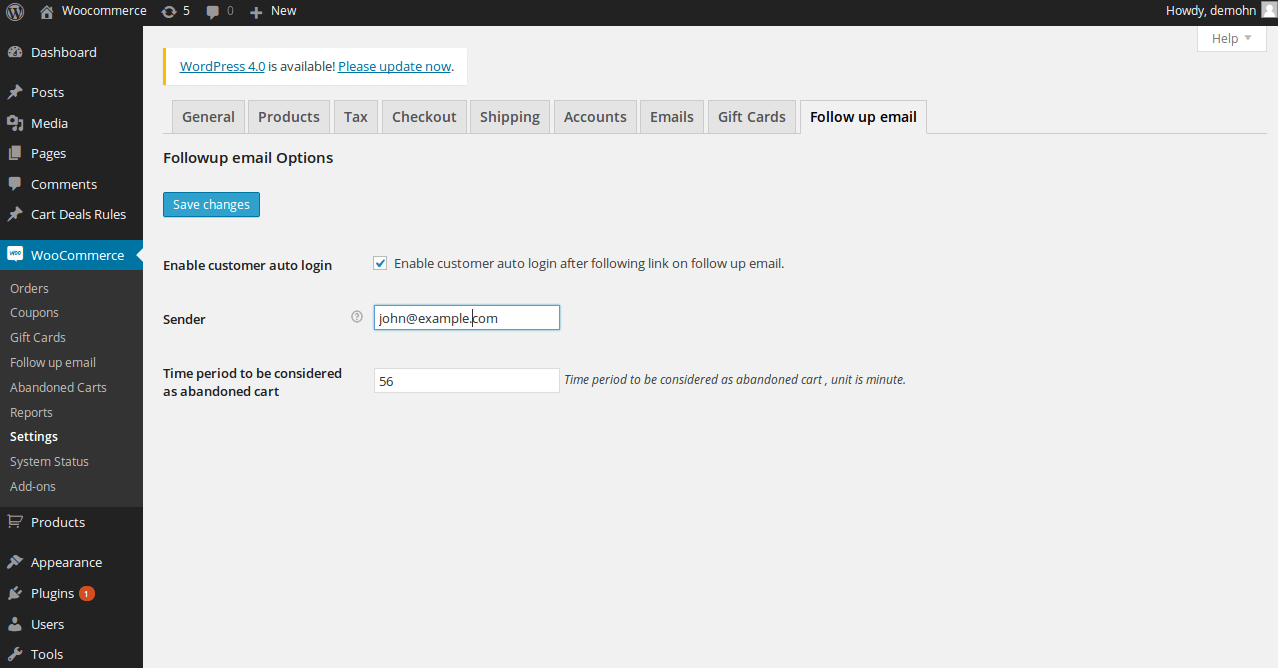Open the updates icon showing 5
Image resolution: width=1278 pixels, height=668 pixels.
170,11
